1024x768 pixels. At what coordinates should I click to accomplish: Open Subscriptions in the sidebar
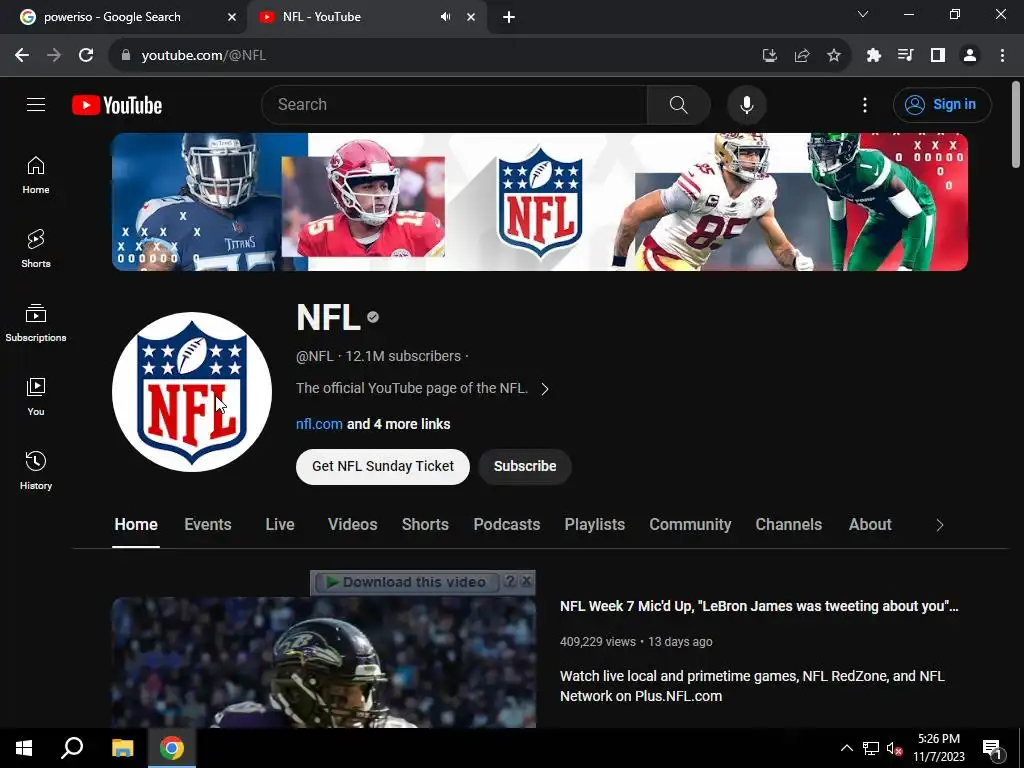pyautogui.click(x=36, y=323)
